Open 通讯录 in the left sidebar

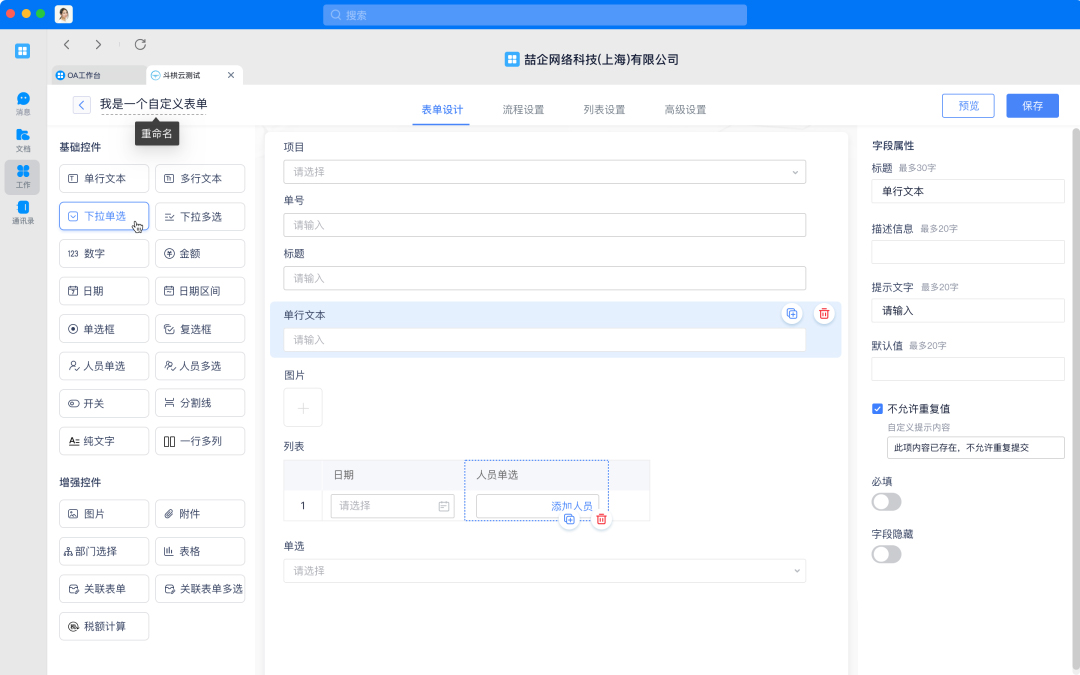(23, 212)
